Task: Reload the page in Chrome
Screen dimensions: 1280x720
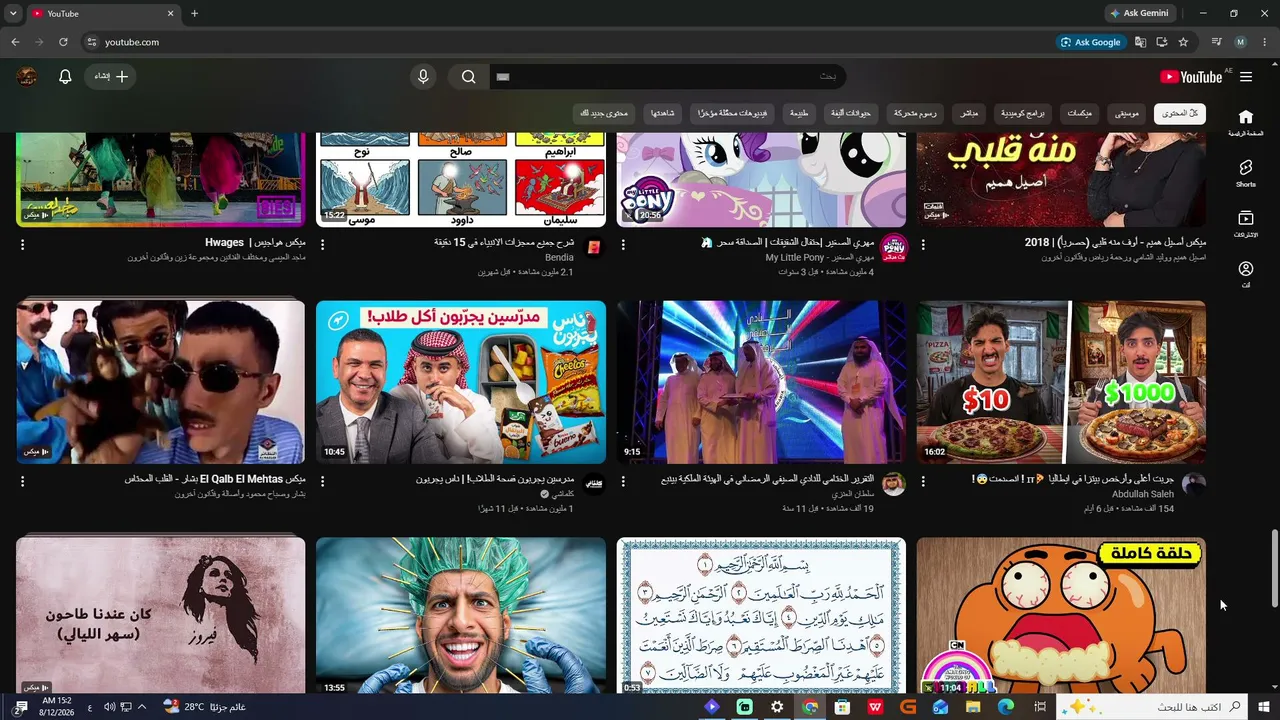Action: tap(63, 42)
